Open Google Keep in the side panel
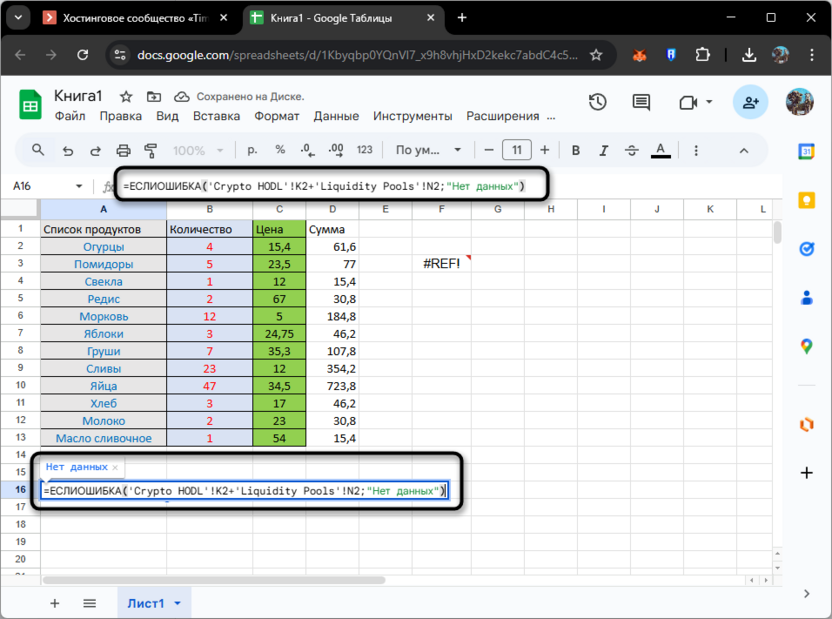 point(807,199)
